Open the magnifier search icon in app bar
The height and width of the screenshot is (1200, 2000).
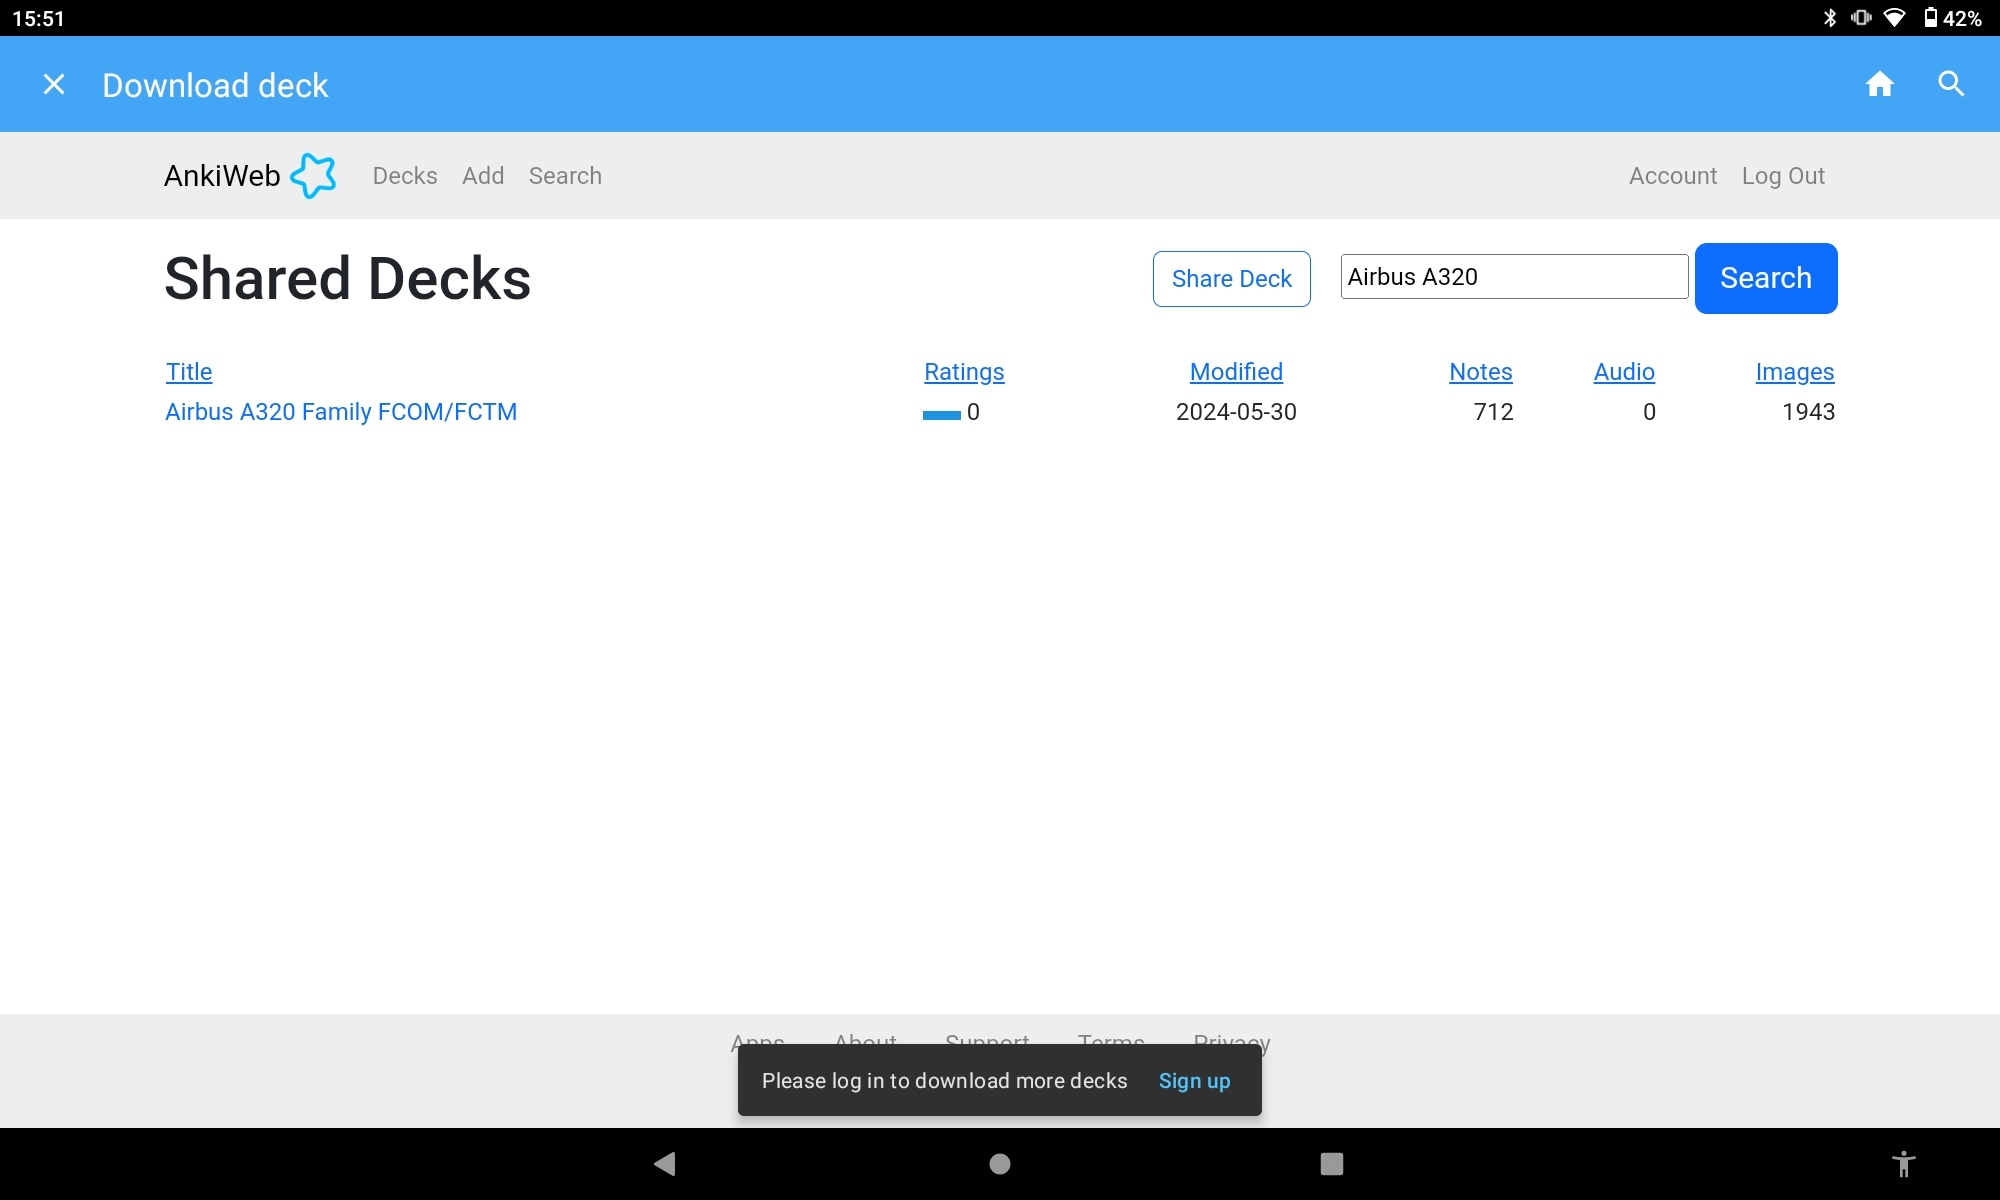[x=1951, y=84]
